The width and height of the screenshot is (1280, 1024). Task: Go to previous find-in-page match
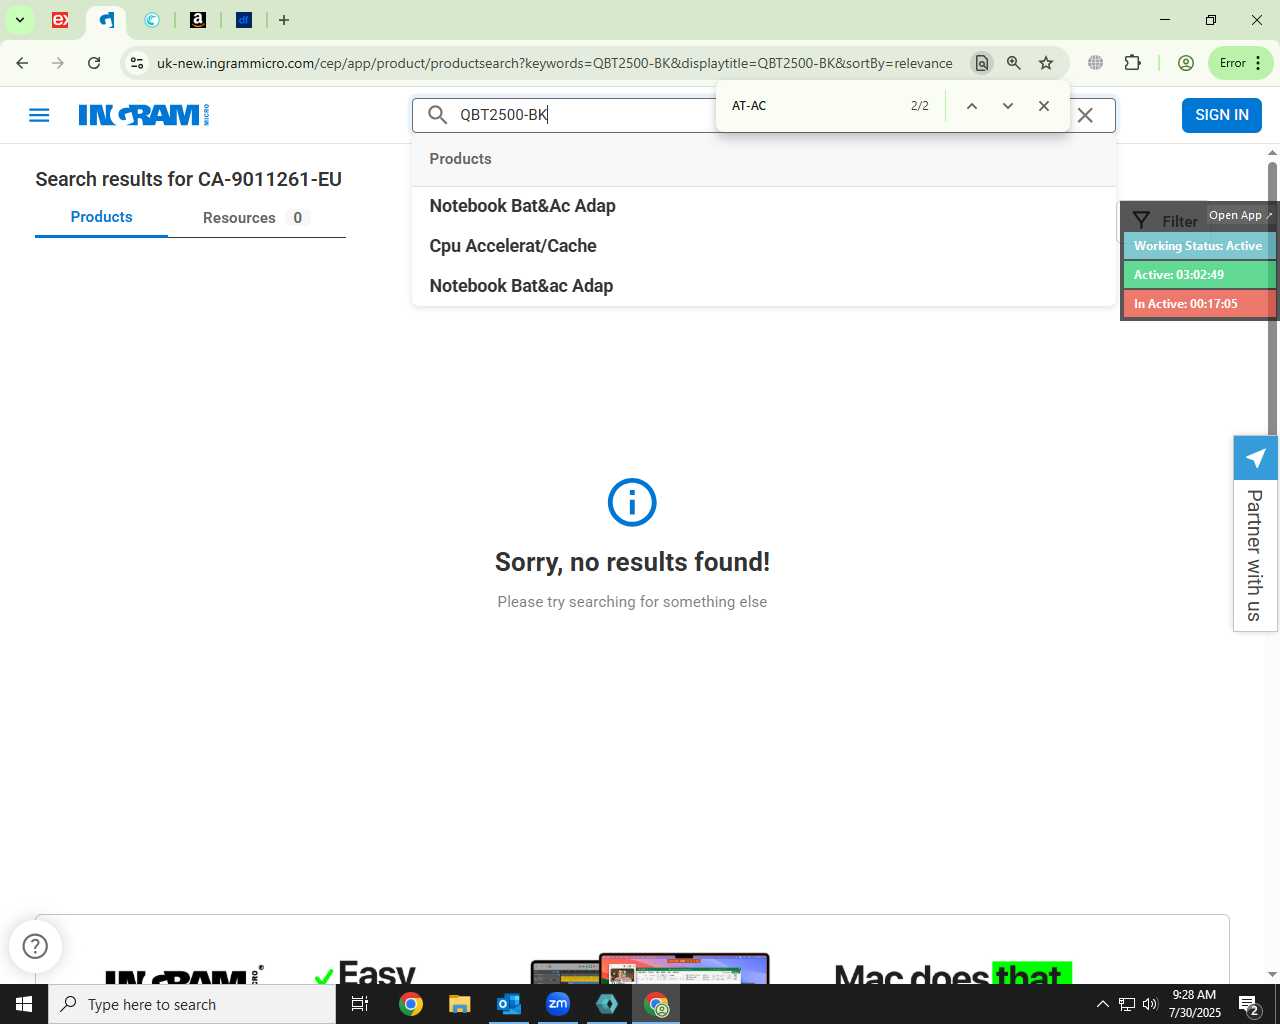(x=971, y=106)
